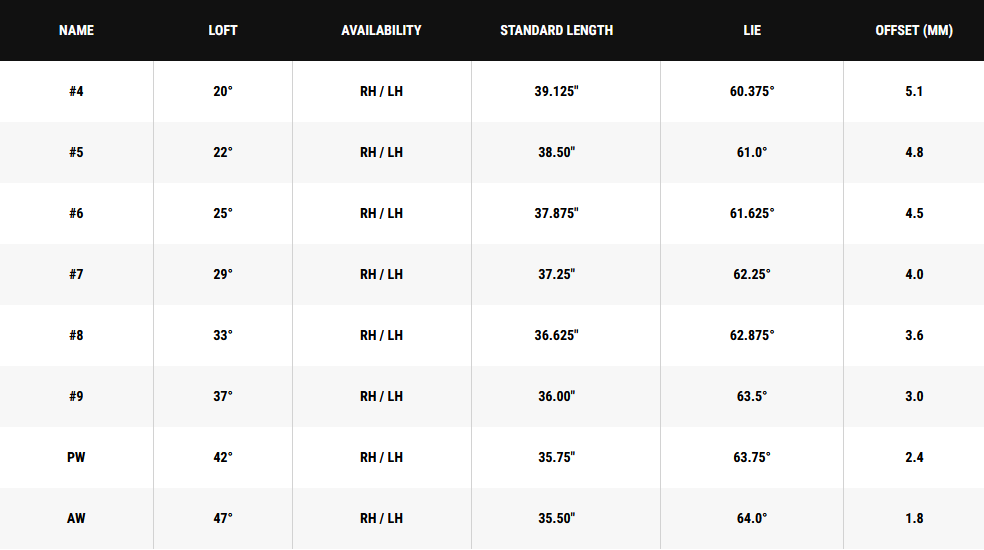The width and height of the screenshot is (984, 550).
Task: Click the 20° loft value
Action: click(x=223, y=91)
